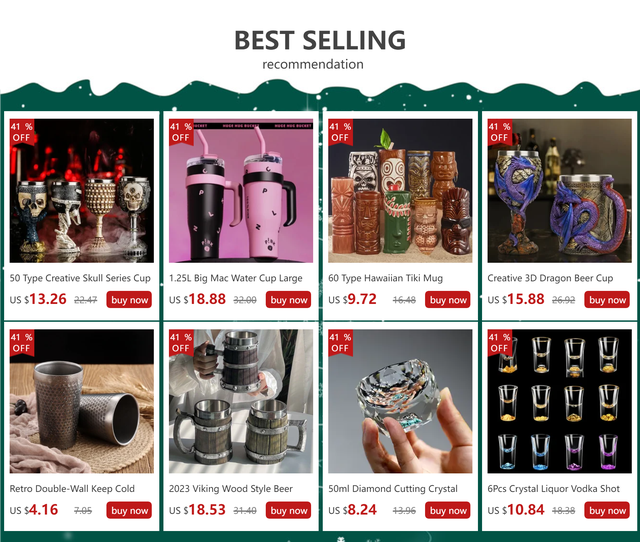This screenshot has height=542, width=640.
Task: Open the tiki mugs product image
Action: coord(400,191)
